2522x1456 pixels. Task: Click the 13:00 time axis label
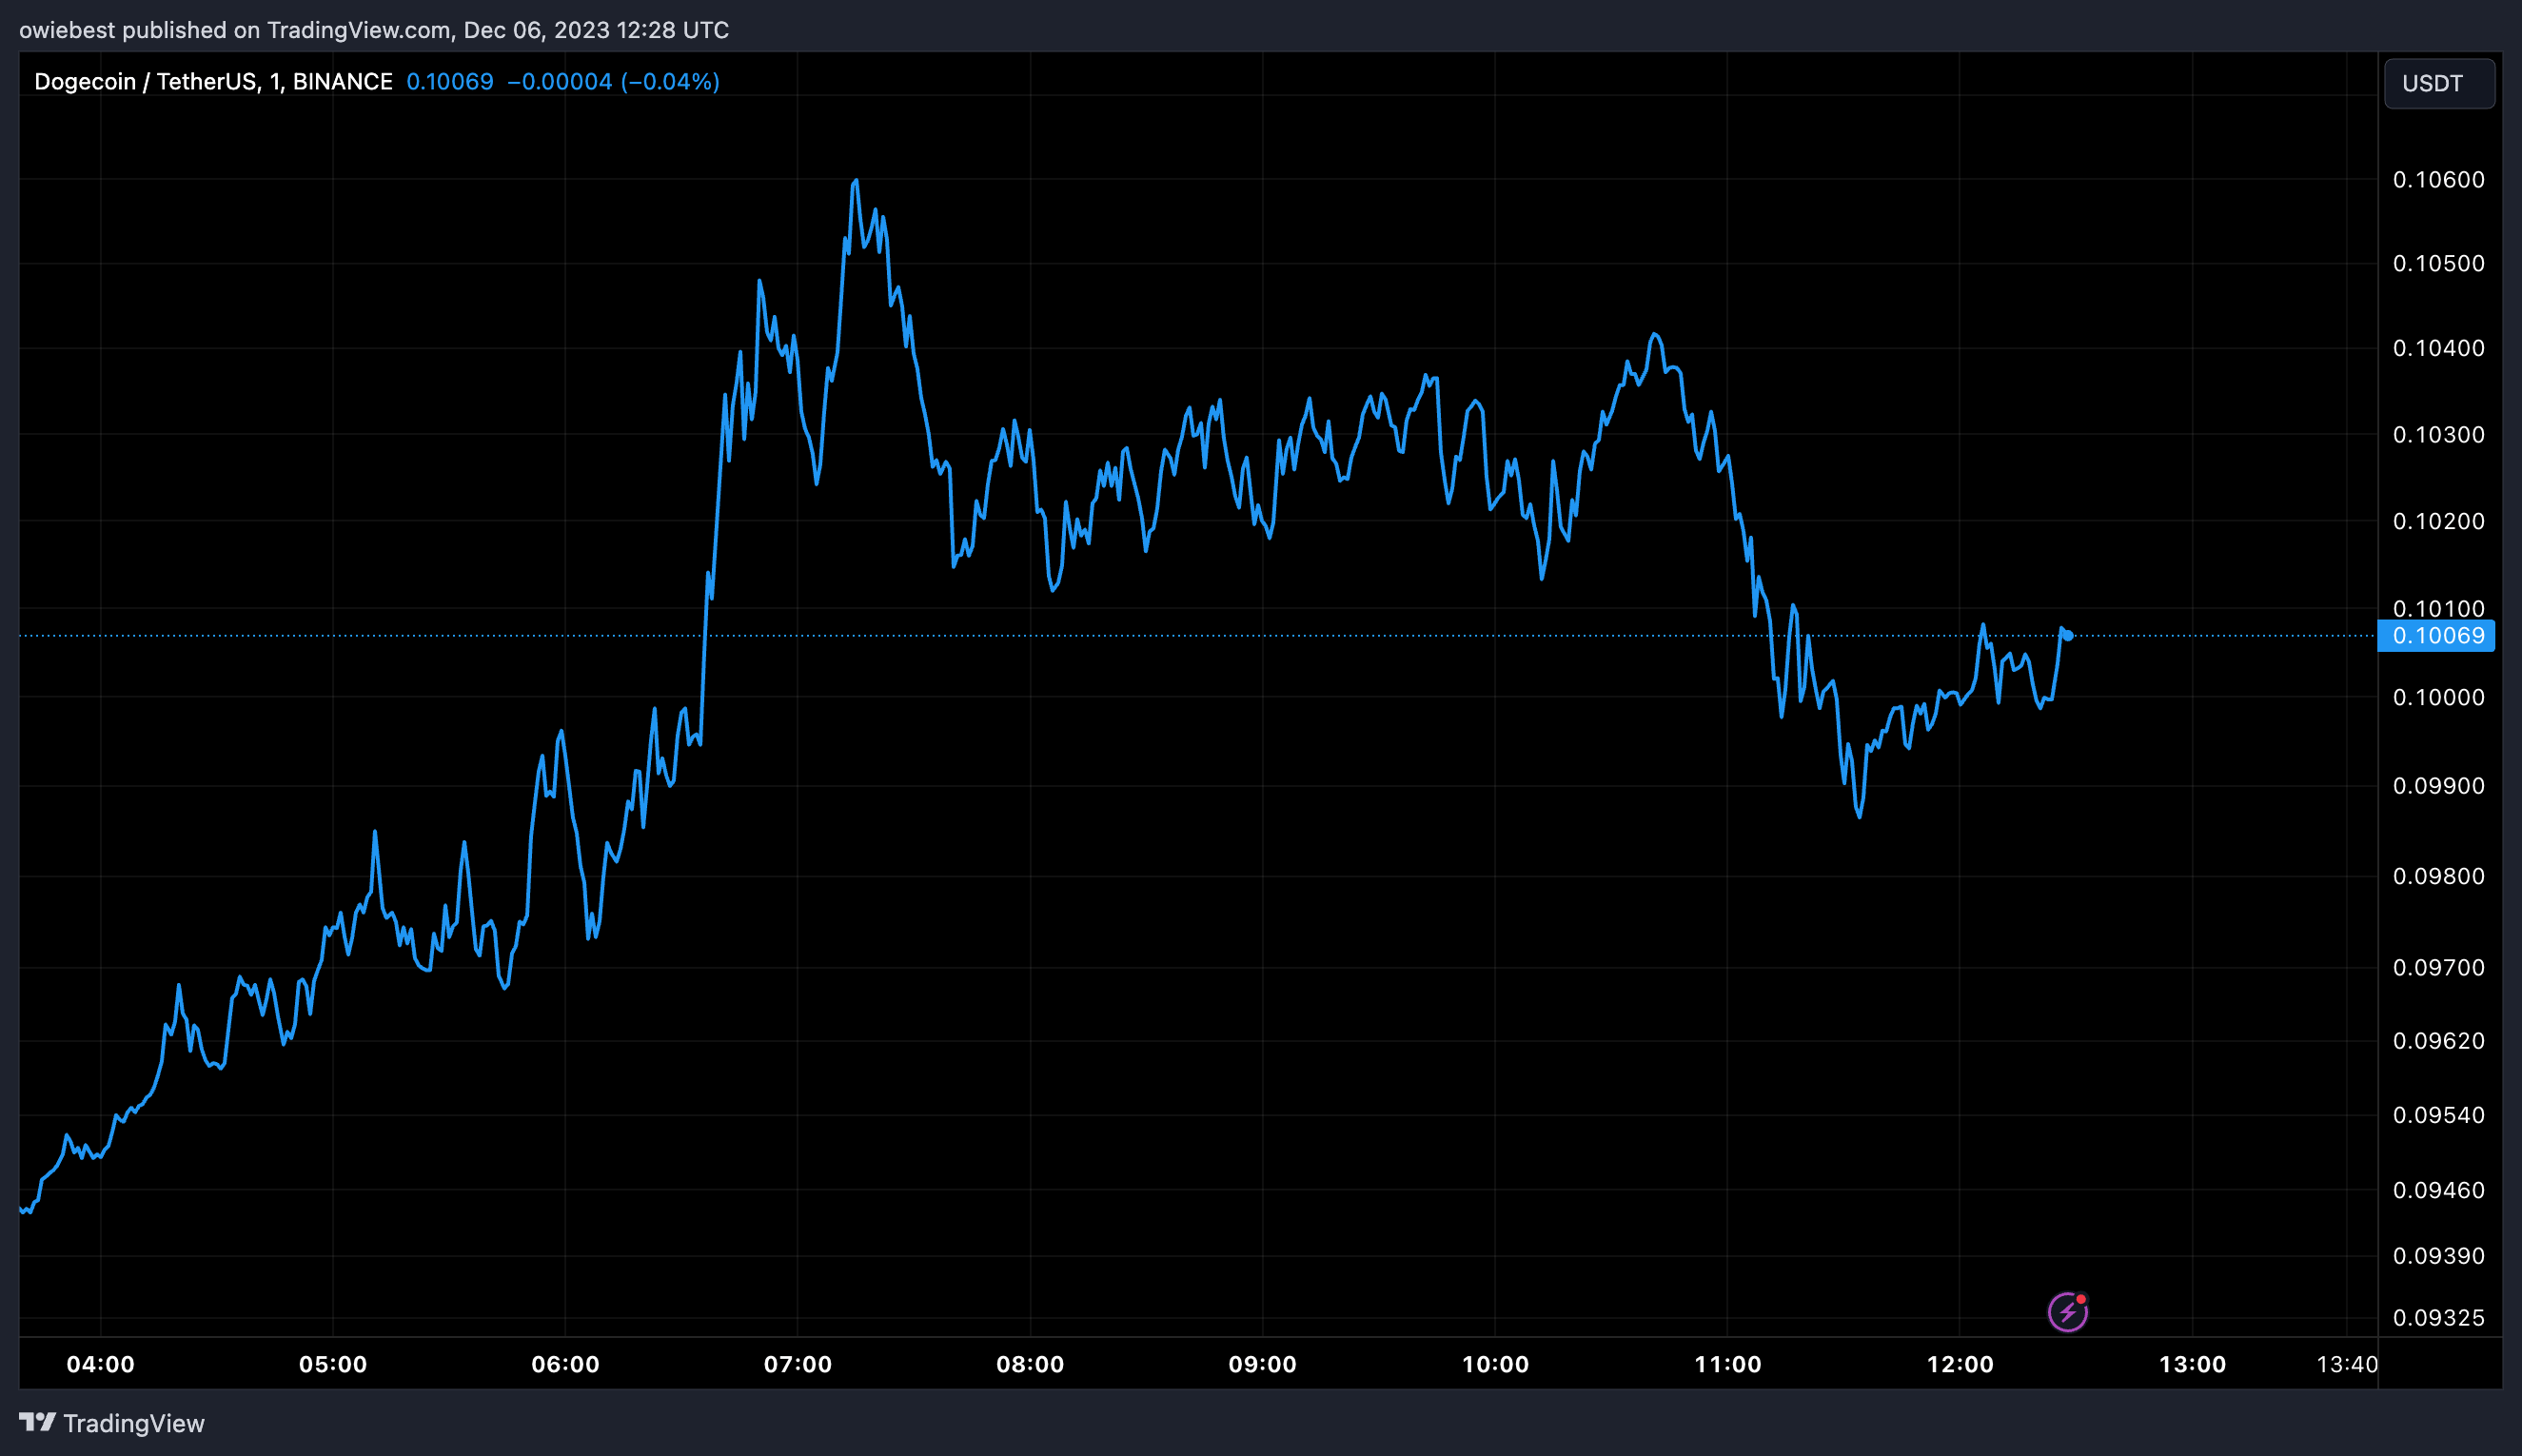pyautogui.click(x=2192, y=1364)
